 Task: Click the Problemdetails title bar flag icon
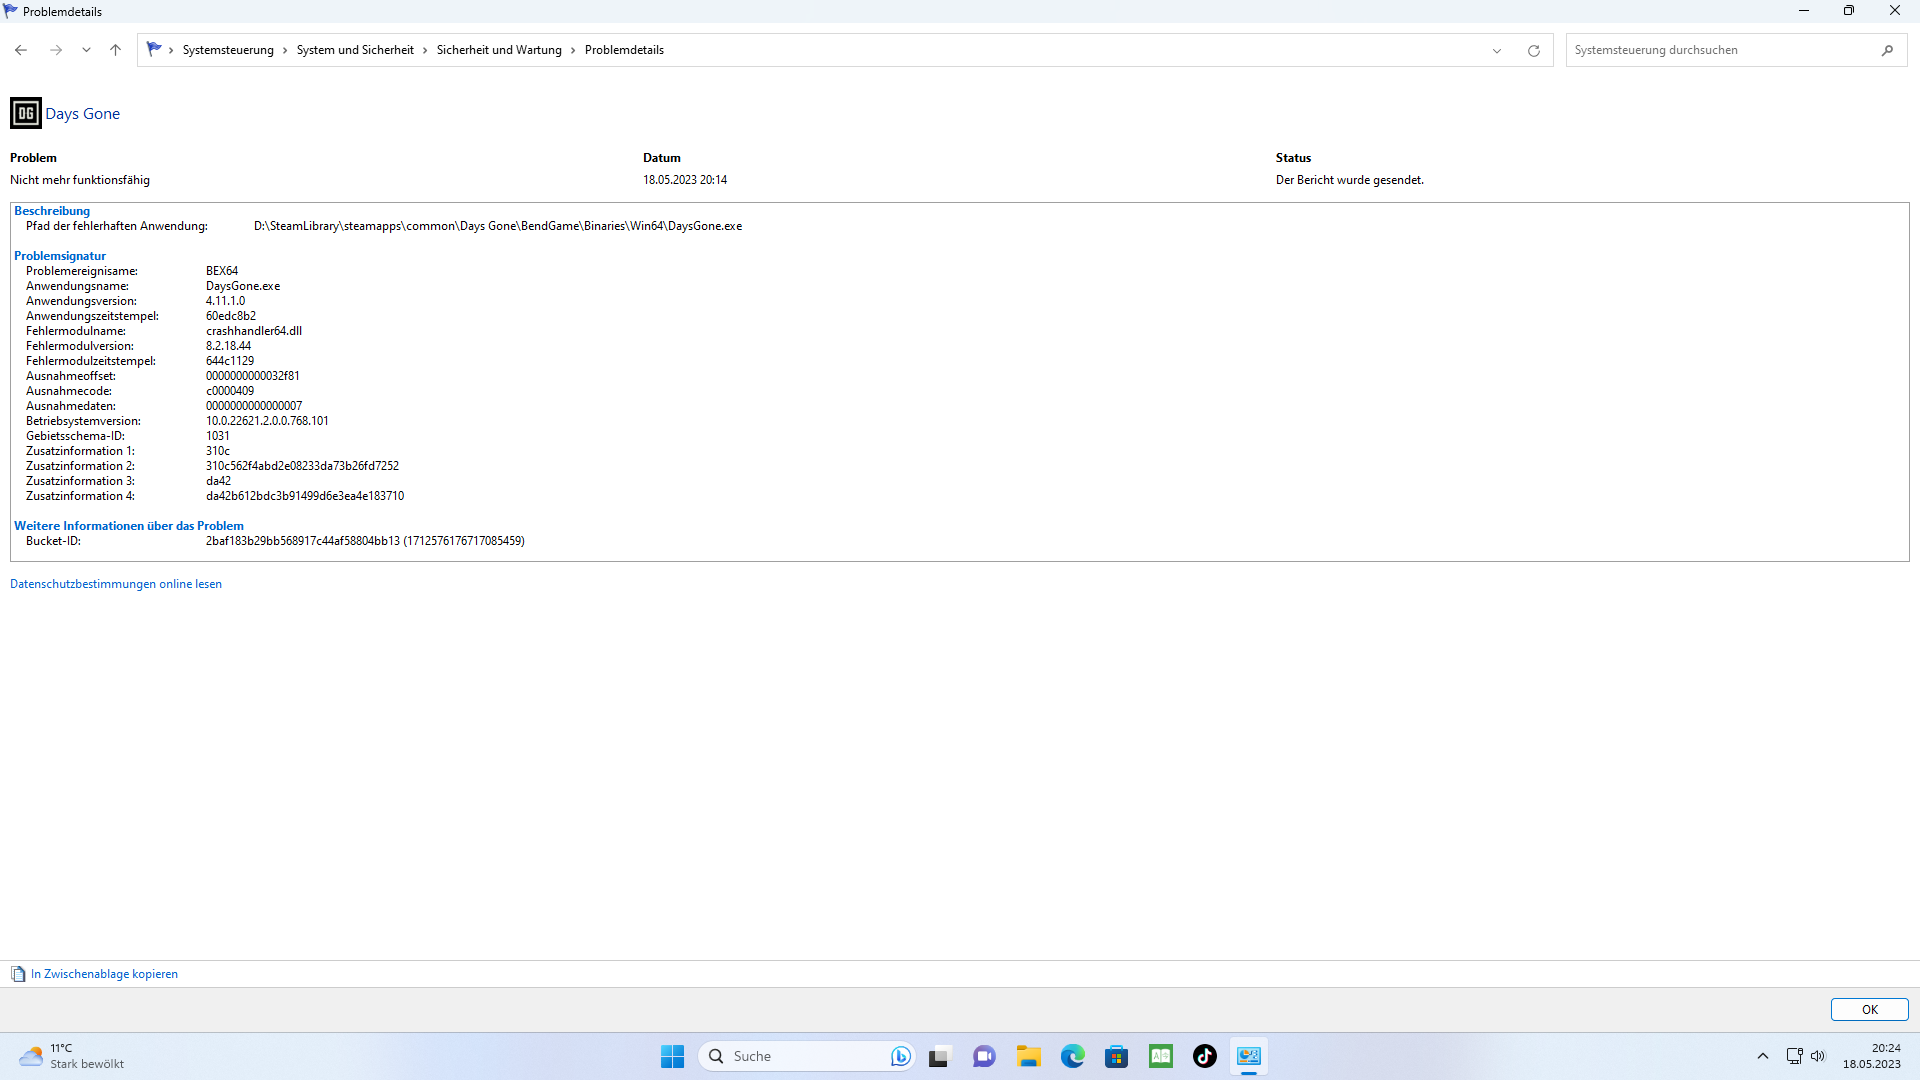click(x=10, y=11)
